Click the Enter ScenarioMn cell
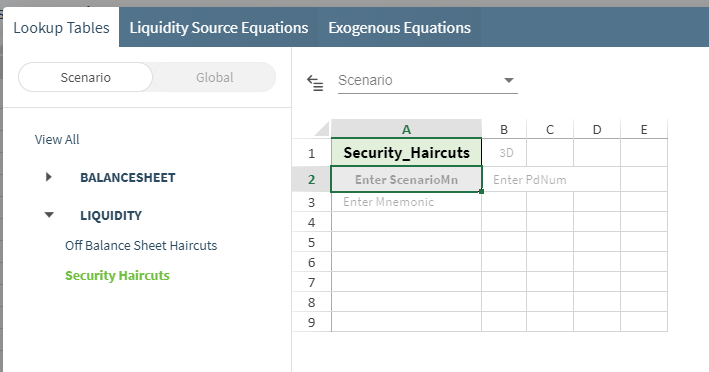 coord(406,179)
